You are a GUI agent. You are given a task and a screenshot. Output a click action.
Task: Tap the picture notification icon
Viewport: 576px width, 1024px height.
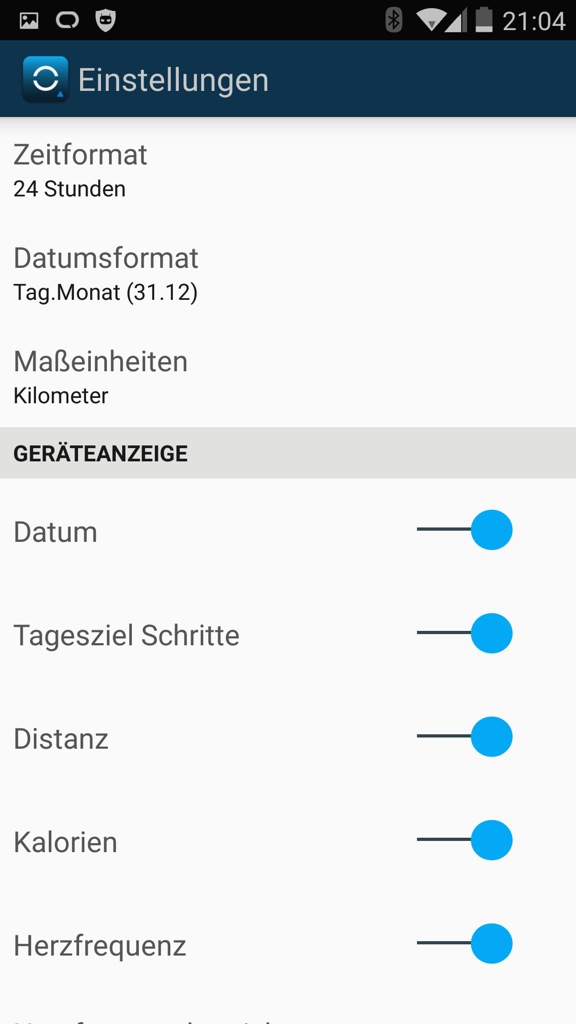click(x=29, y=21)
